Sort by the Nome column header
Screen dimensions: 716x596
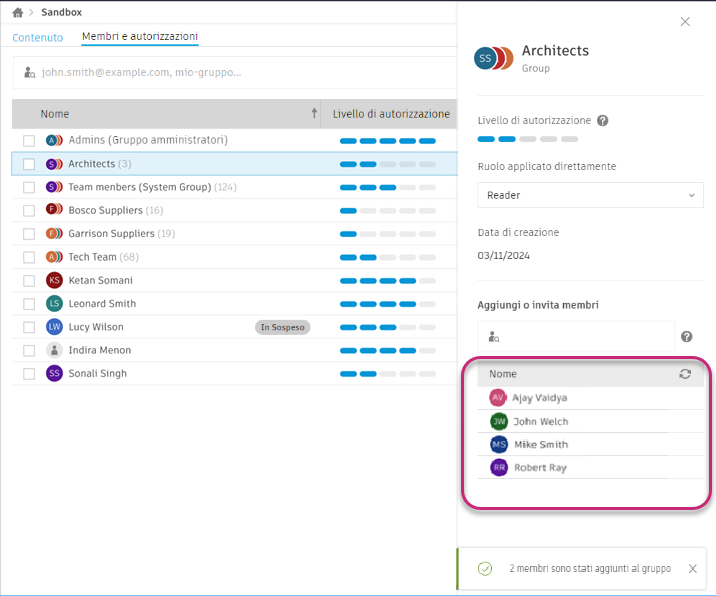(x=55, y=114)
